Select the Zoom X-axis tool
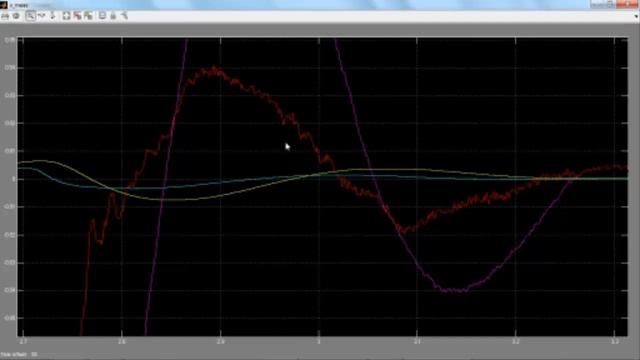The width and height of the screenshot is (640, 360). click(42, 16)
